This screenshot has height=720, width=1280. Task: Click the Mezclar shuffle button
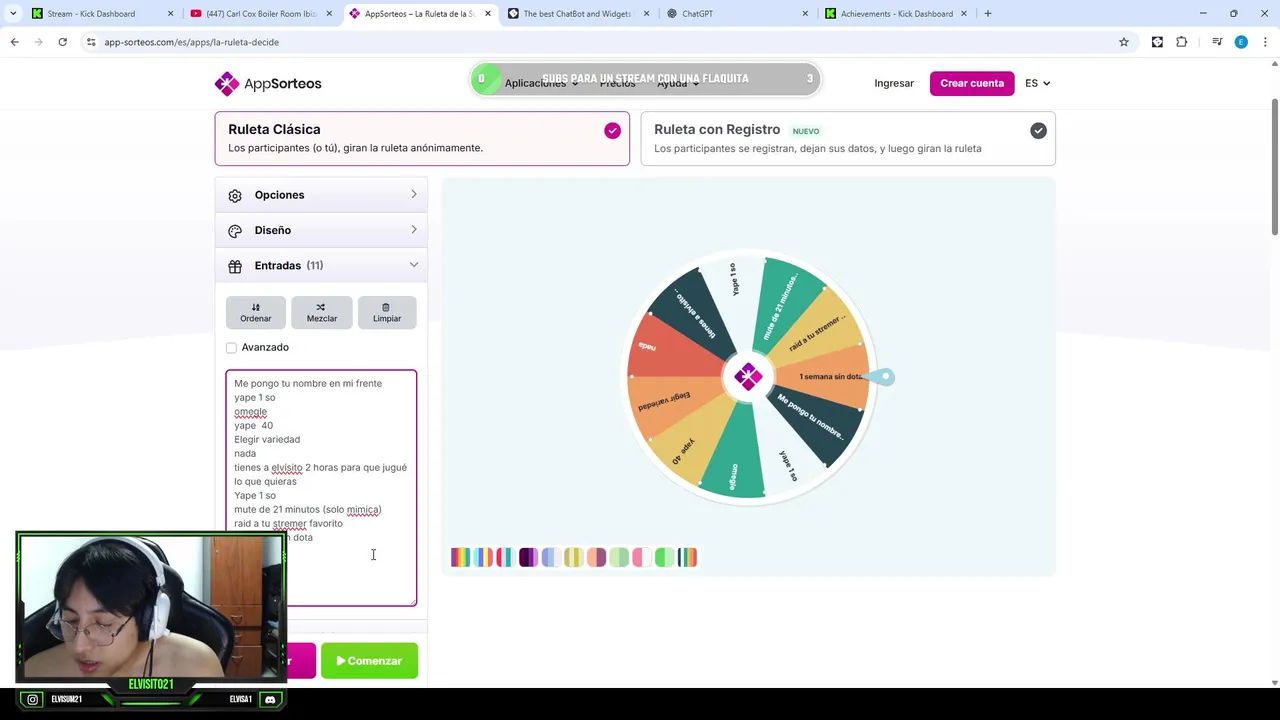pyautogui.click(x=321, y=312)
